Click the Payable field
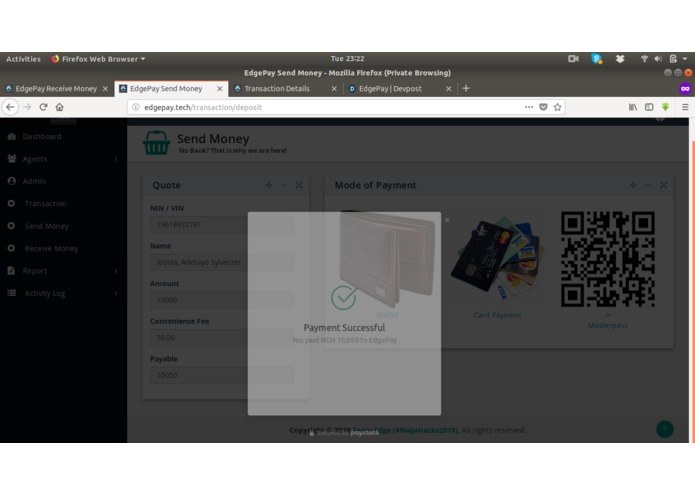This screenshot has height=494, width=695. coord(222,375)
